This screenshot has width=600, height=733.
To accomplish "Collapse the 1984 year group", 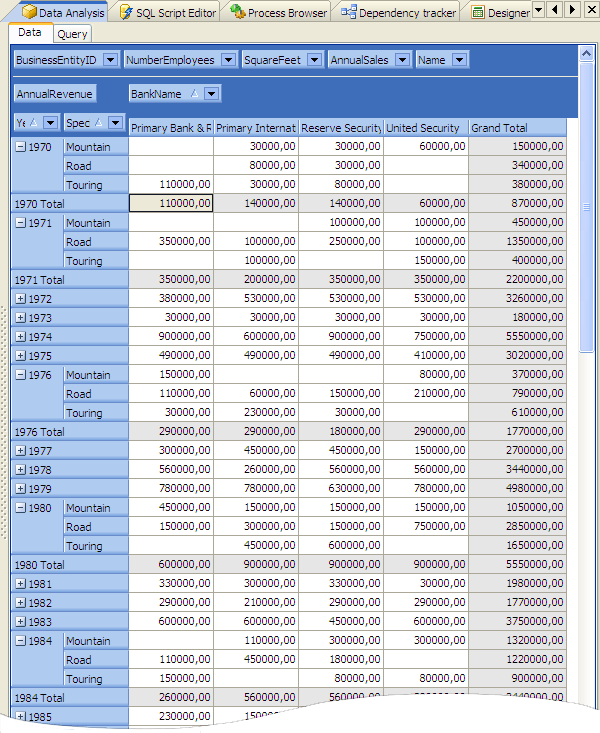I will [20, 641].
